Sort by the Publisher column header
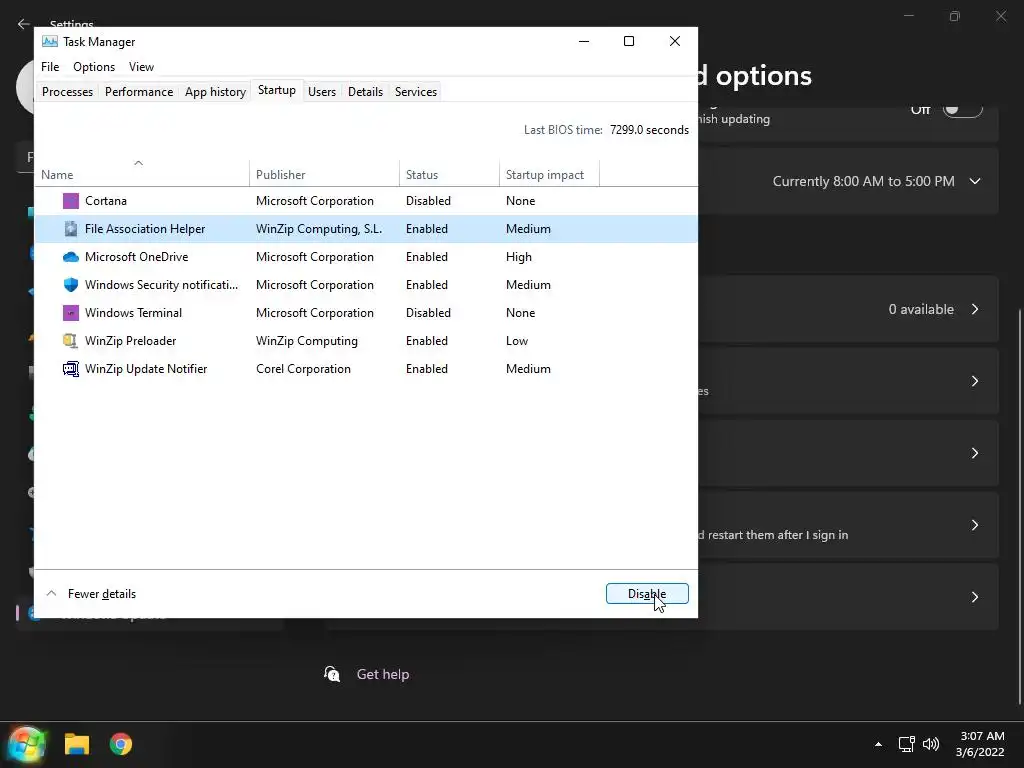Viewport: 1024px width, 768px height. coord(324,174)
